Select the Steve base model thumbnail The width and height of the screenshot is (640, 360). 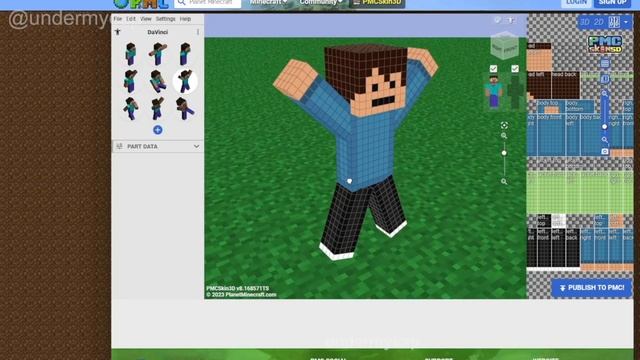point(494,92)
